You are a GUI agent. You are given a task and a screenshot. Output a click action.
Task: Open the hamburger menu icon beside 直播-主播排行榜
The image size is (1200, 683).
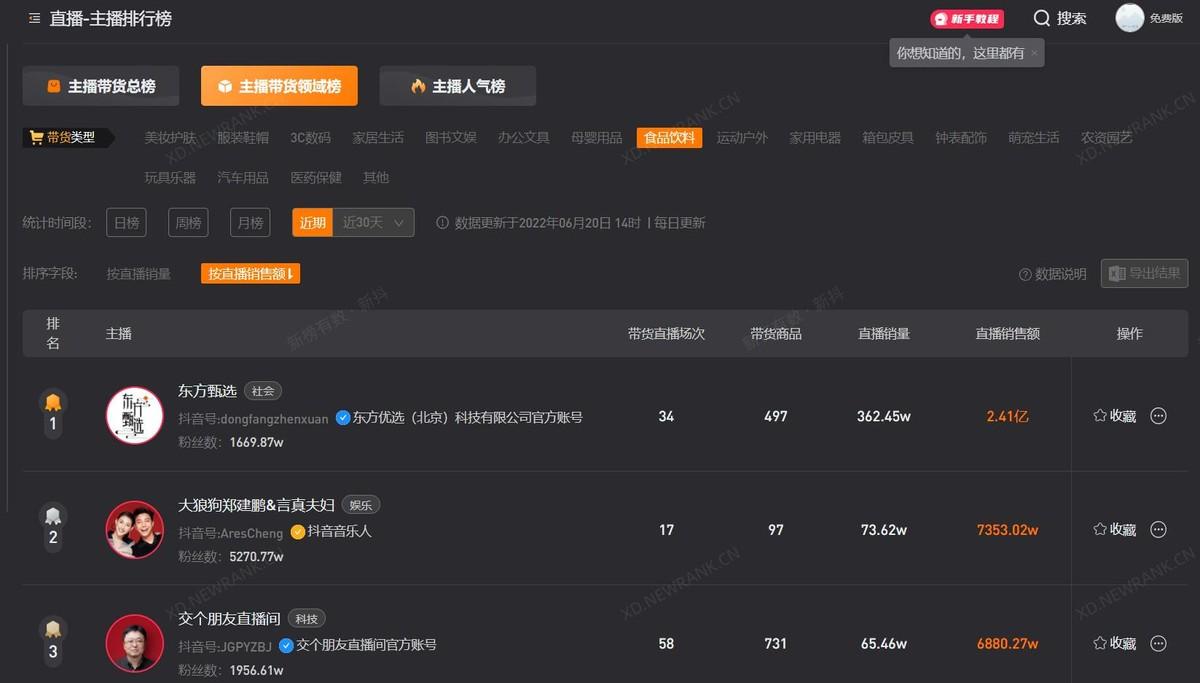point(35,18)
